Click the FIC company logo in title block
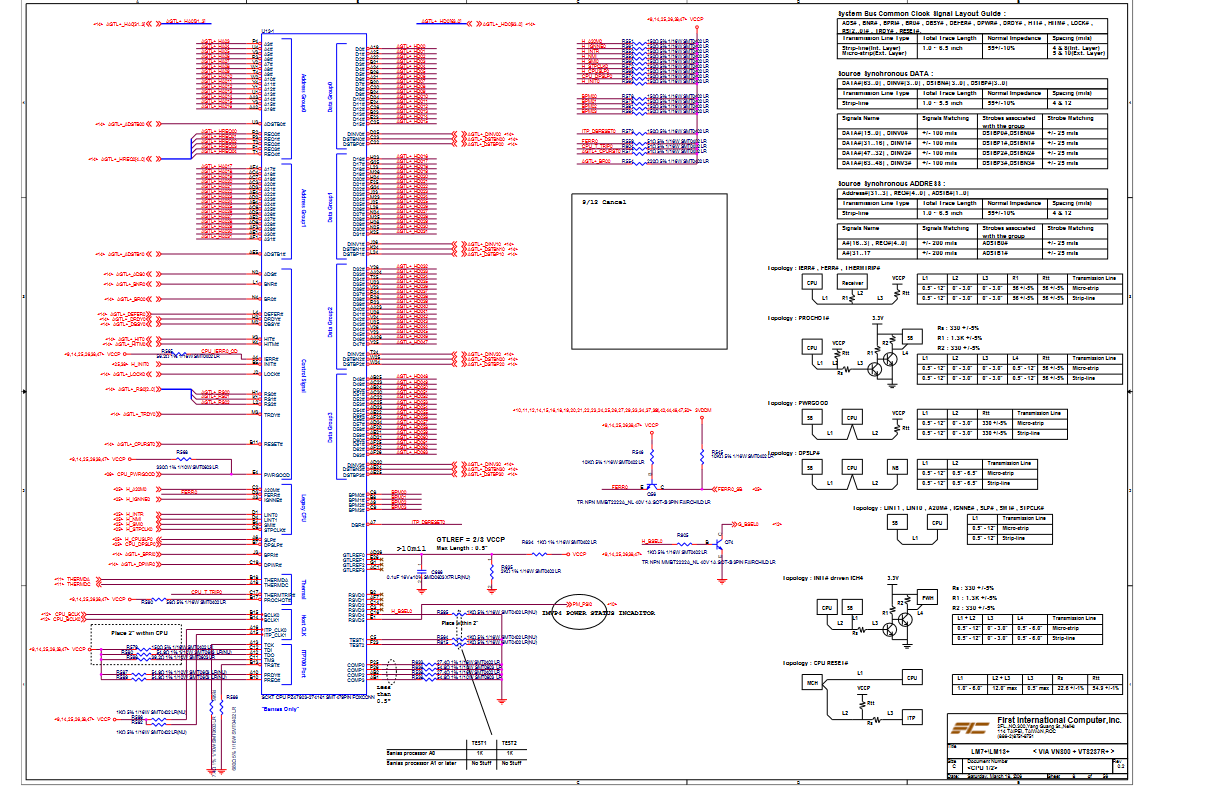This screenshot has width=1208, height=787. (x=968, y=729)
